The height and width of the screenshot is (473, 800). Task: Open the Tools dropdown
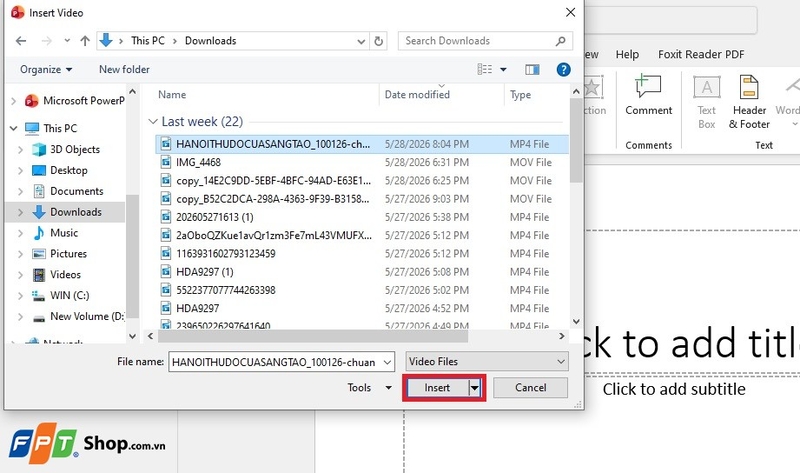[x=369, y=388]
